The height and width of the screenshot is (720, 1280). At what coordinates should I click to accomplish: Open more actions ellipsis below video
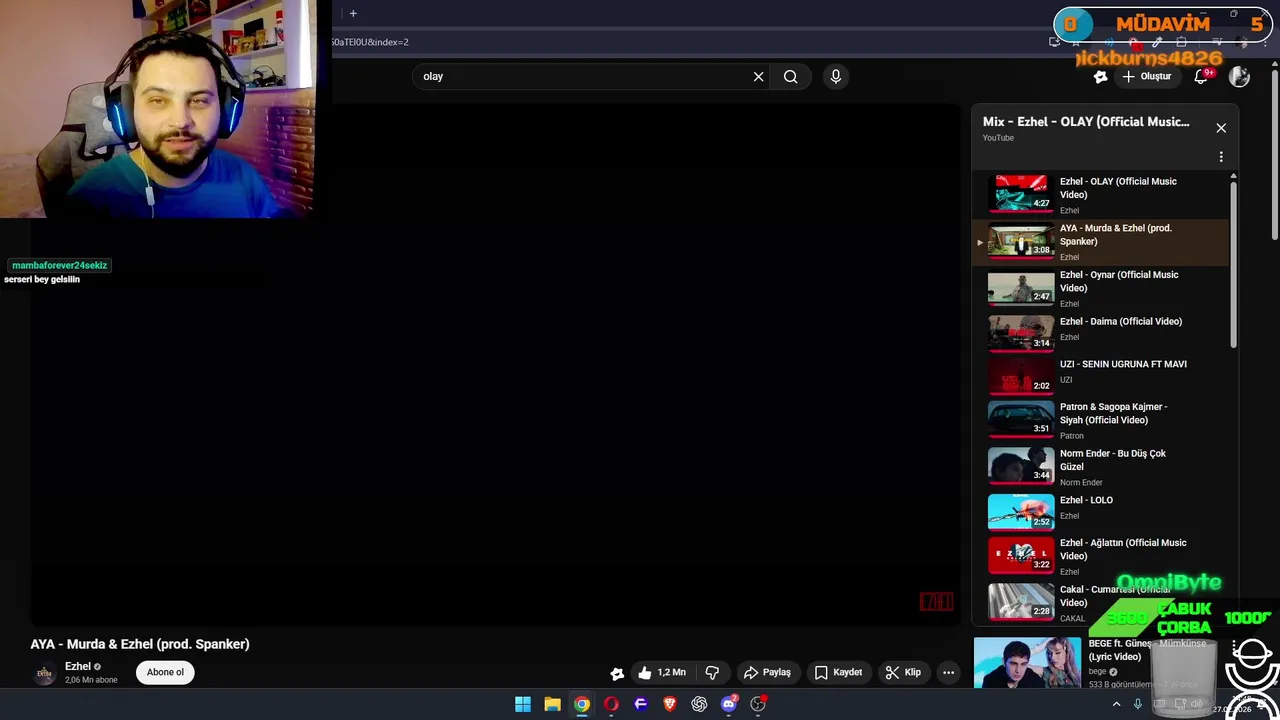pyautogui.click(x=948, y=672)
